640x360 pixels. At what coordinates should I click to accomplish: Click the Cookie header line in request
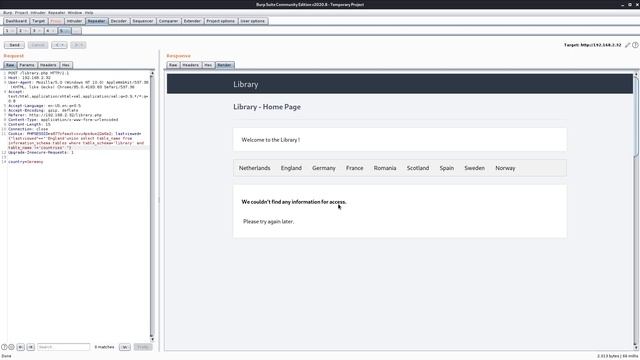click(x=76, y=140)
